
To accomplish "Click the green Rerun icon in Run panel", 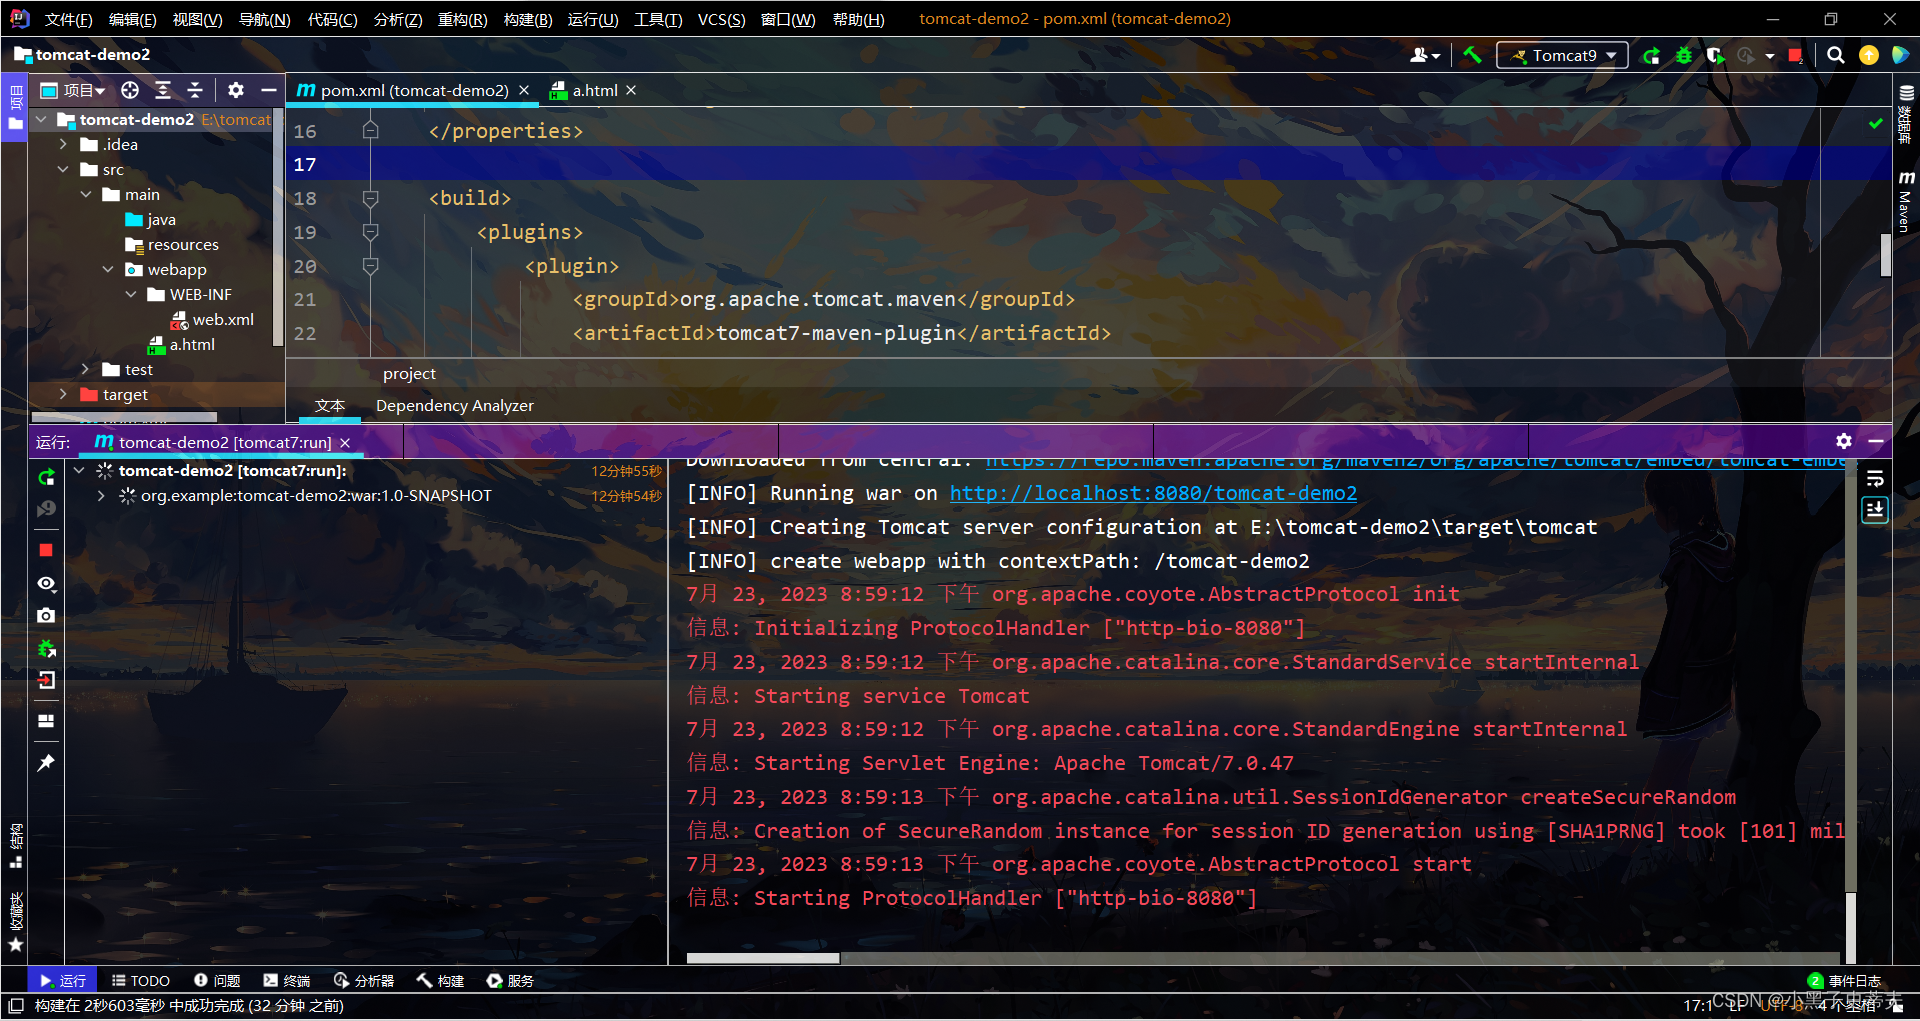I will 46,478.
